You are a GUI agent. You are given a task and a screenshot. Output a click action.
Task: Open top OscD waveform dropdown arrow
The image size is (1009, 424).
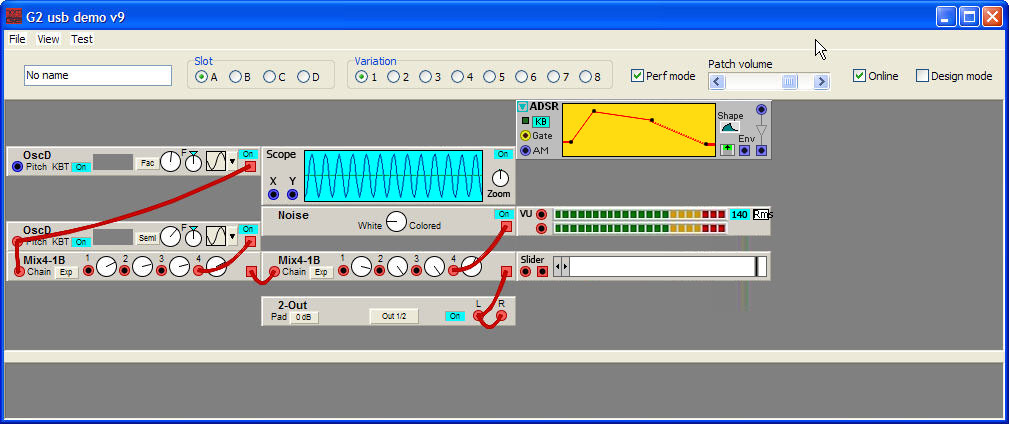coord(233,160)
